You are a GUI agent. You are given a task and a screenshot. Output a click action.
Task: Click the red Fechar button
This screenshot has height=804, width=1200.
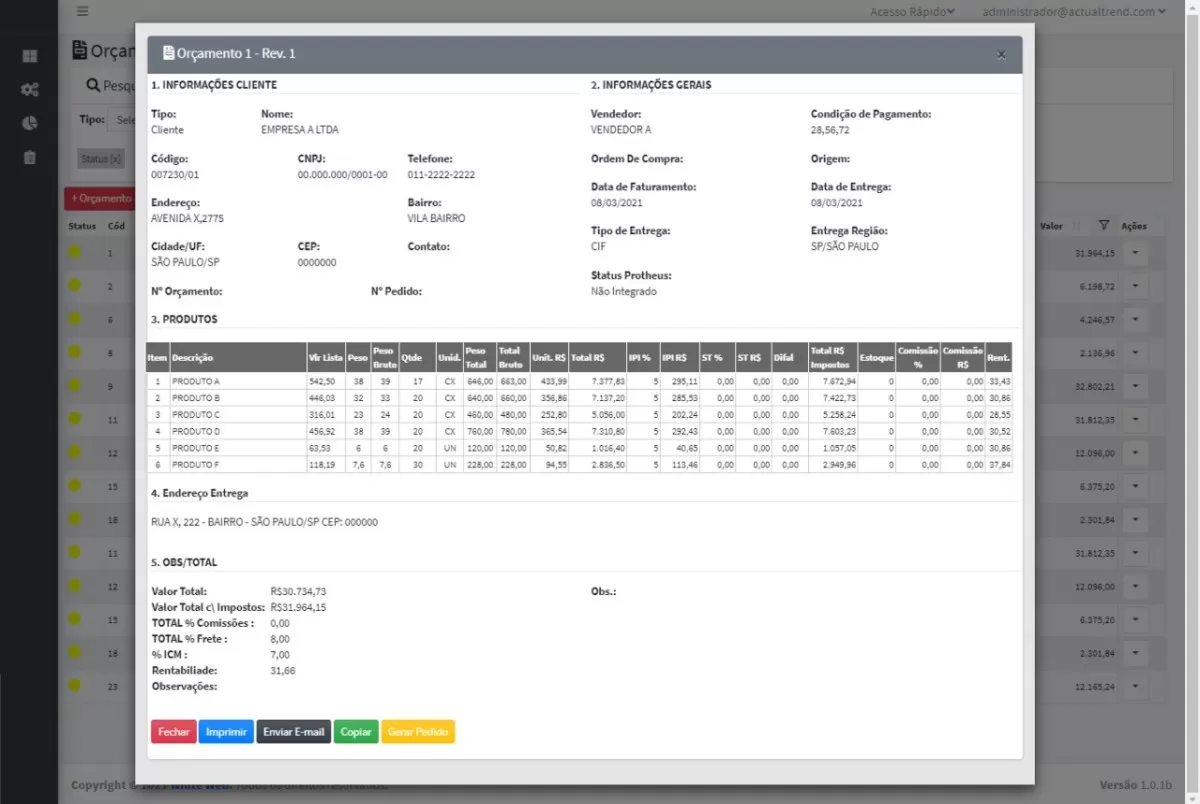pos(173,732)
